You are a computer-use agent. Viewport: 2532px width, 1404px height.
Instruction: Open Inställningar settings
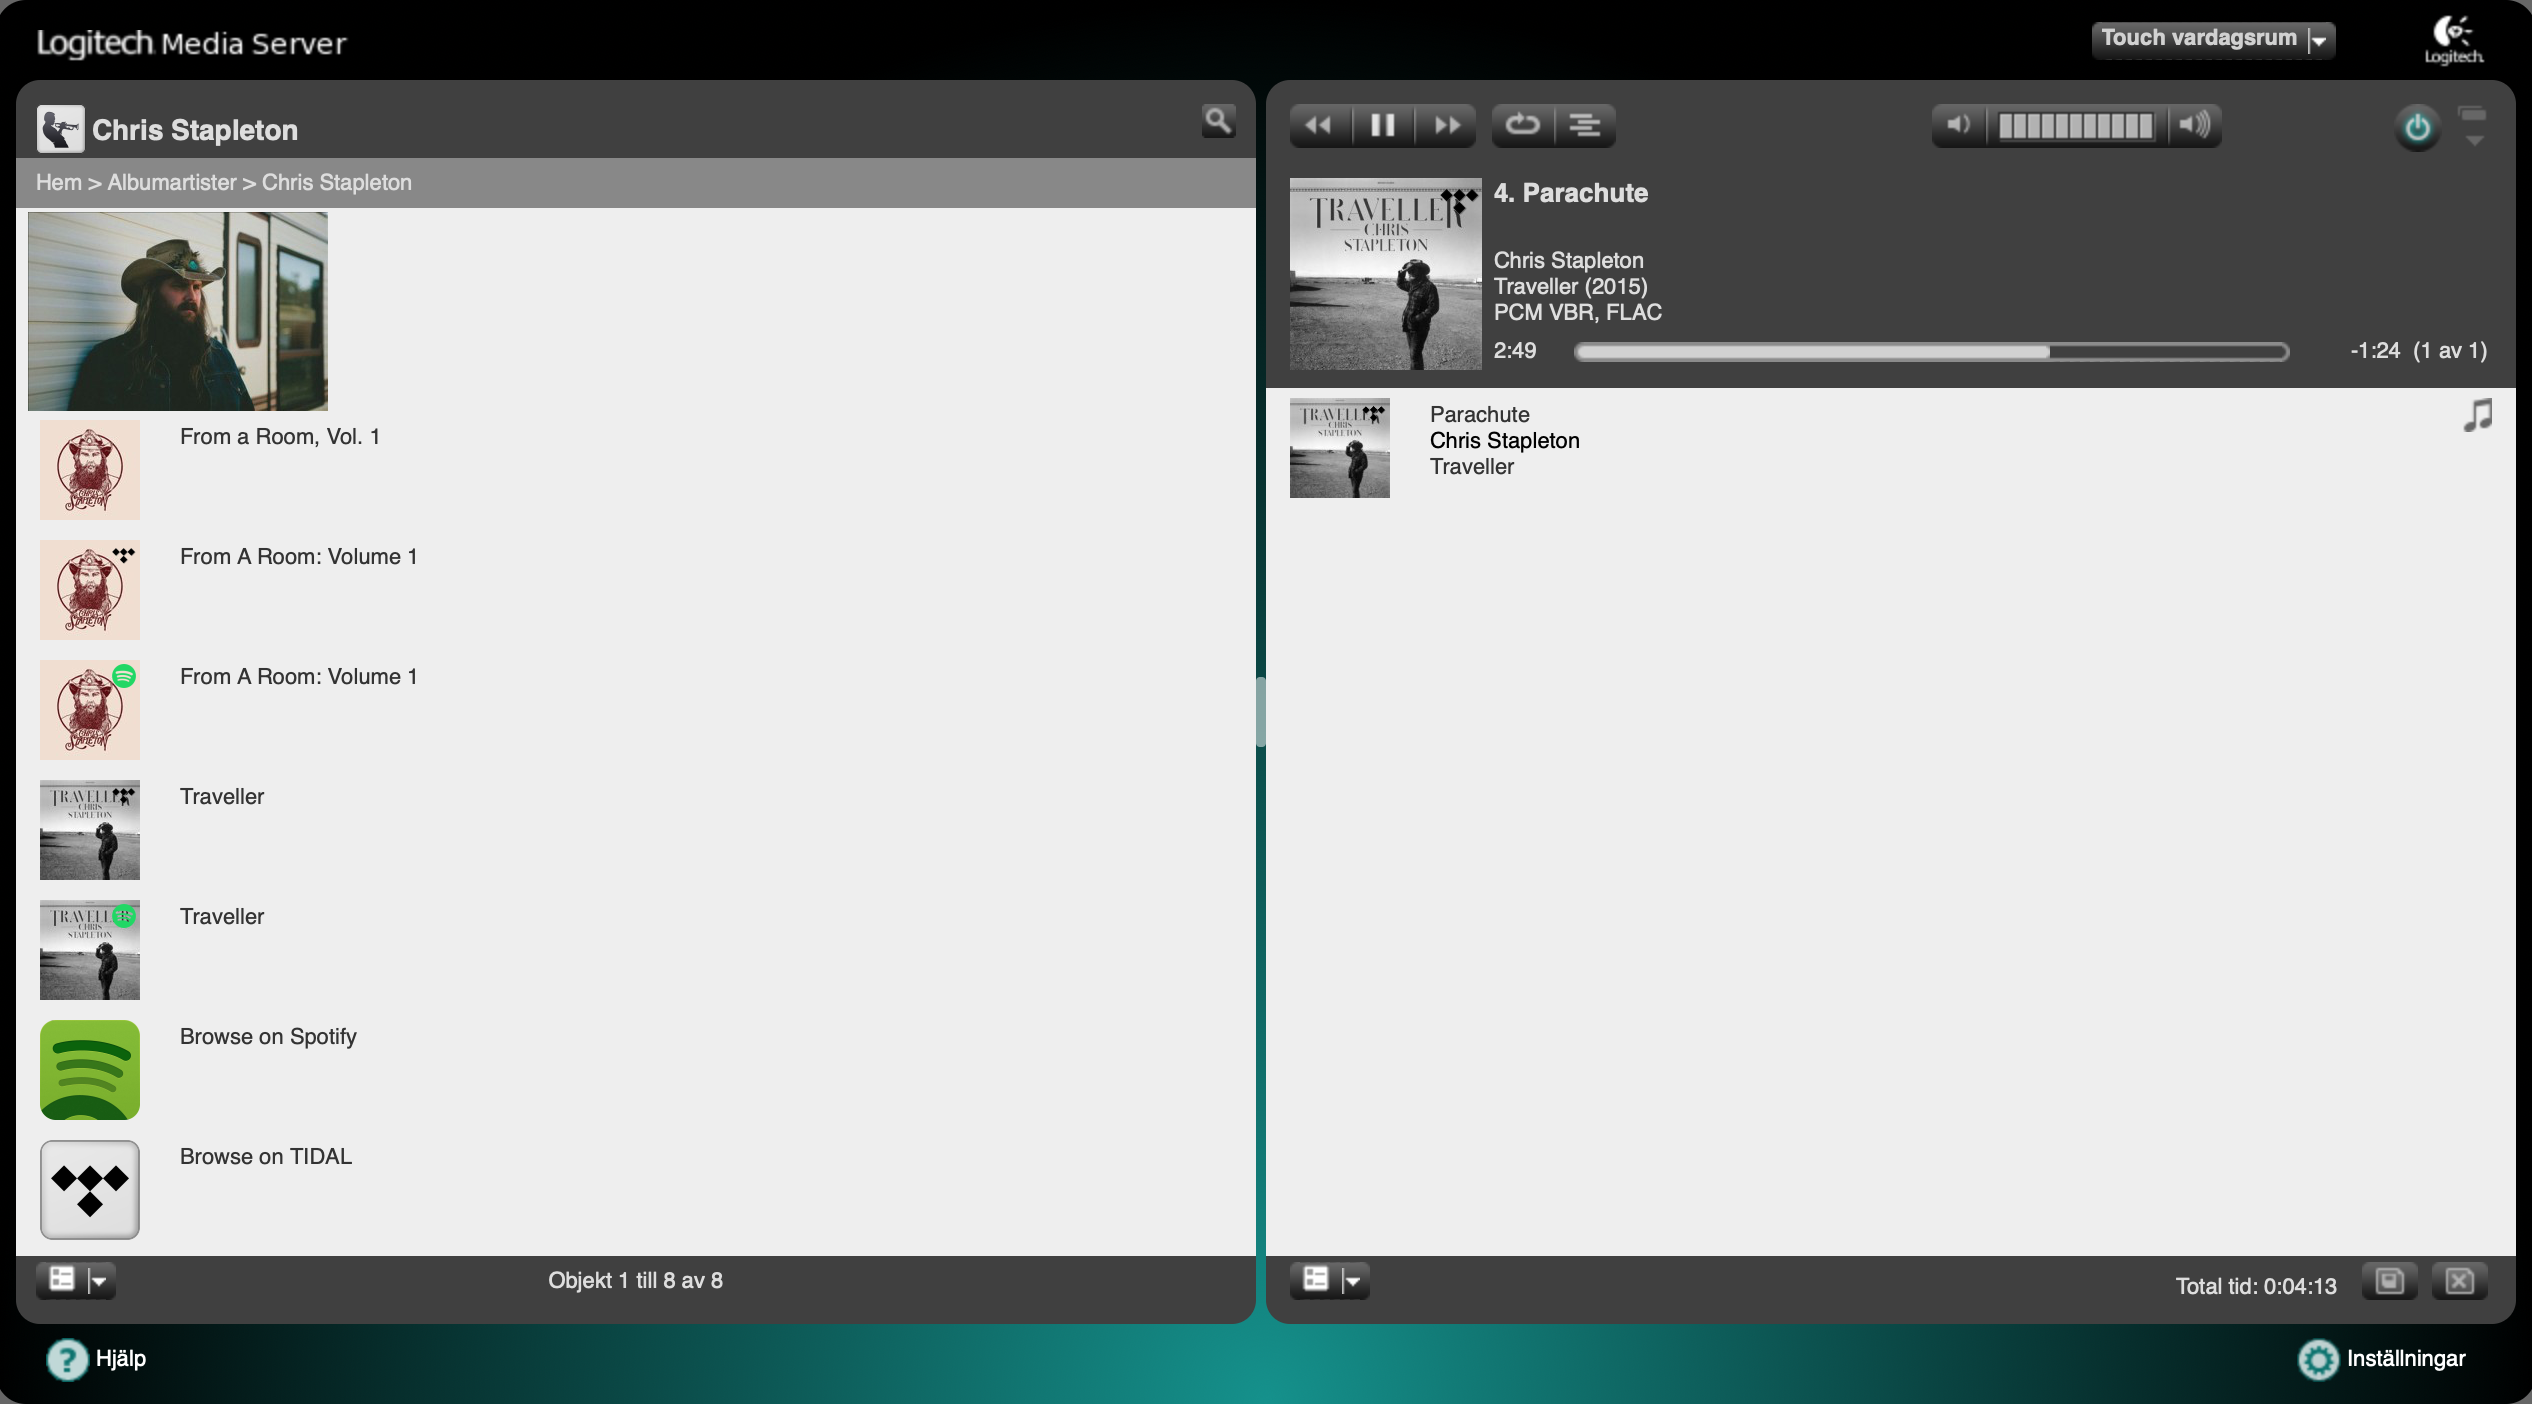click(2406, 1358)
